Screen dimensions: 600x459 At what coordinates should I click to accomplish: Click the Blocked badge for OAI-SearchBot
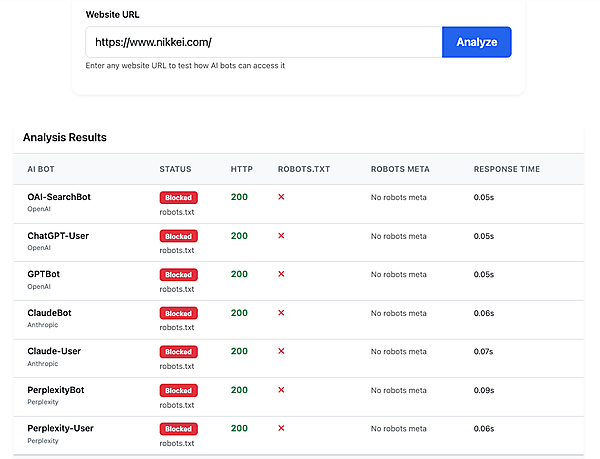pyautogui.click(x=178, y=198)
